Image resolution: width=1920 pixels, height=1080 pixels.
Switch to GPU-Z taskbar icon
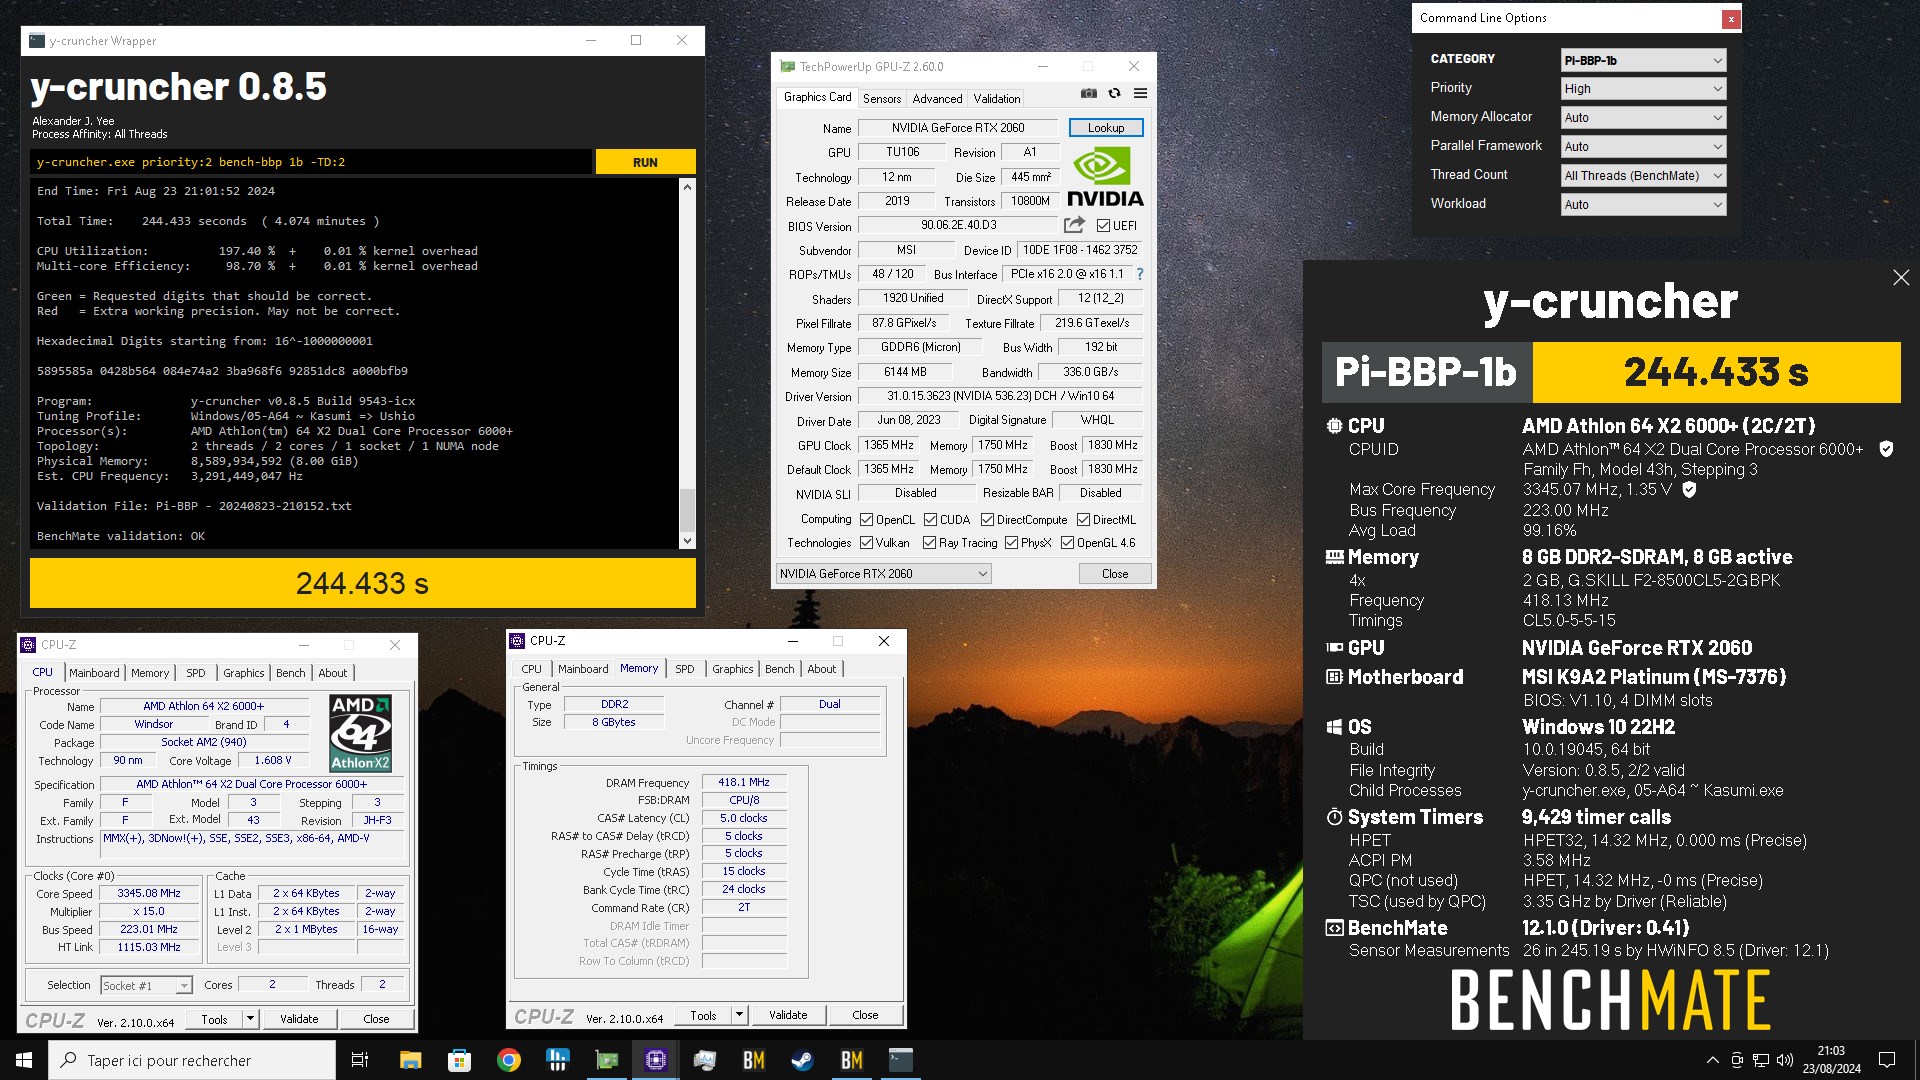(x=607, y=1060)
